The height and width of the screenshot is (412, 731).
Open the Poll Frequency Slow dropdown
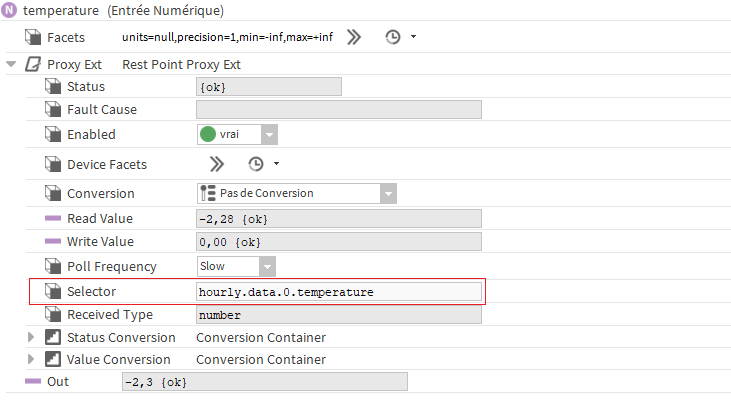pos(267,266)
